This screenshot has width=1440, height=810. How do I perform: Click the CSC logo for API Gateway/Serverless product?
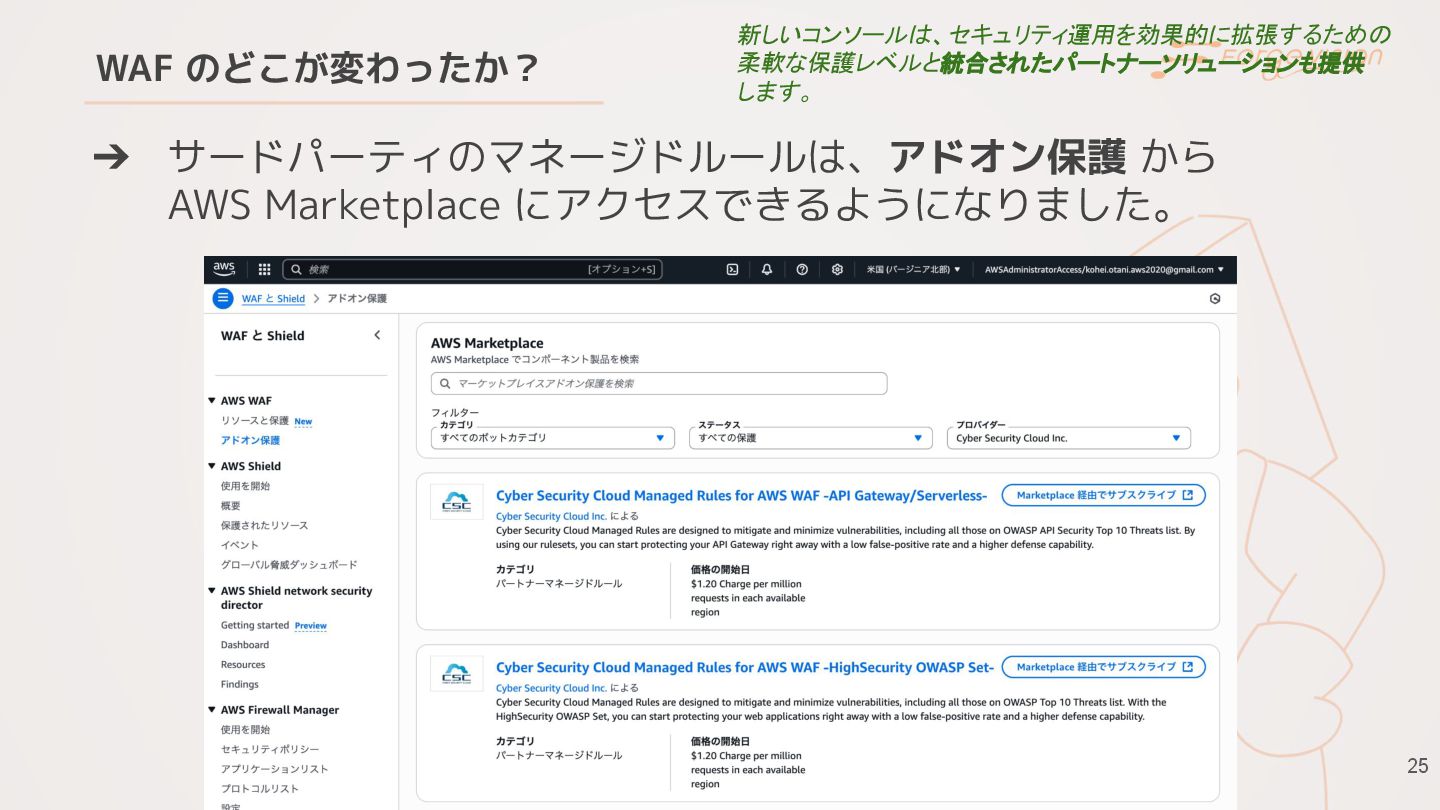(x=457, y=502)
